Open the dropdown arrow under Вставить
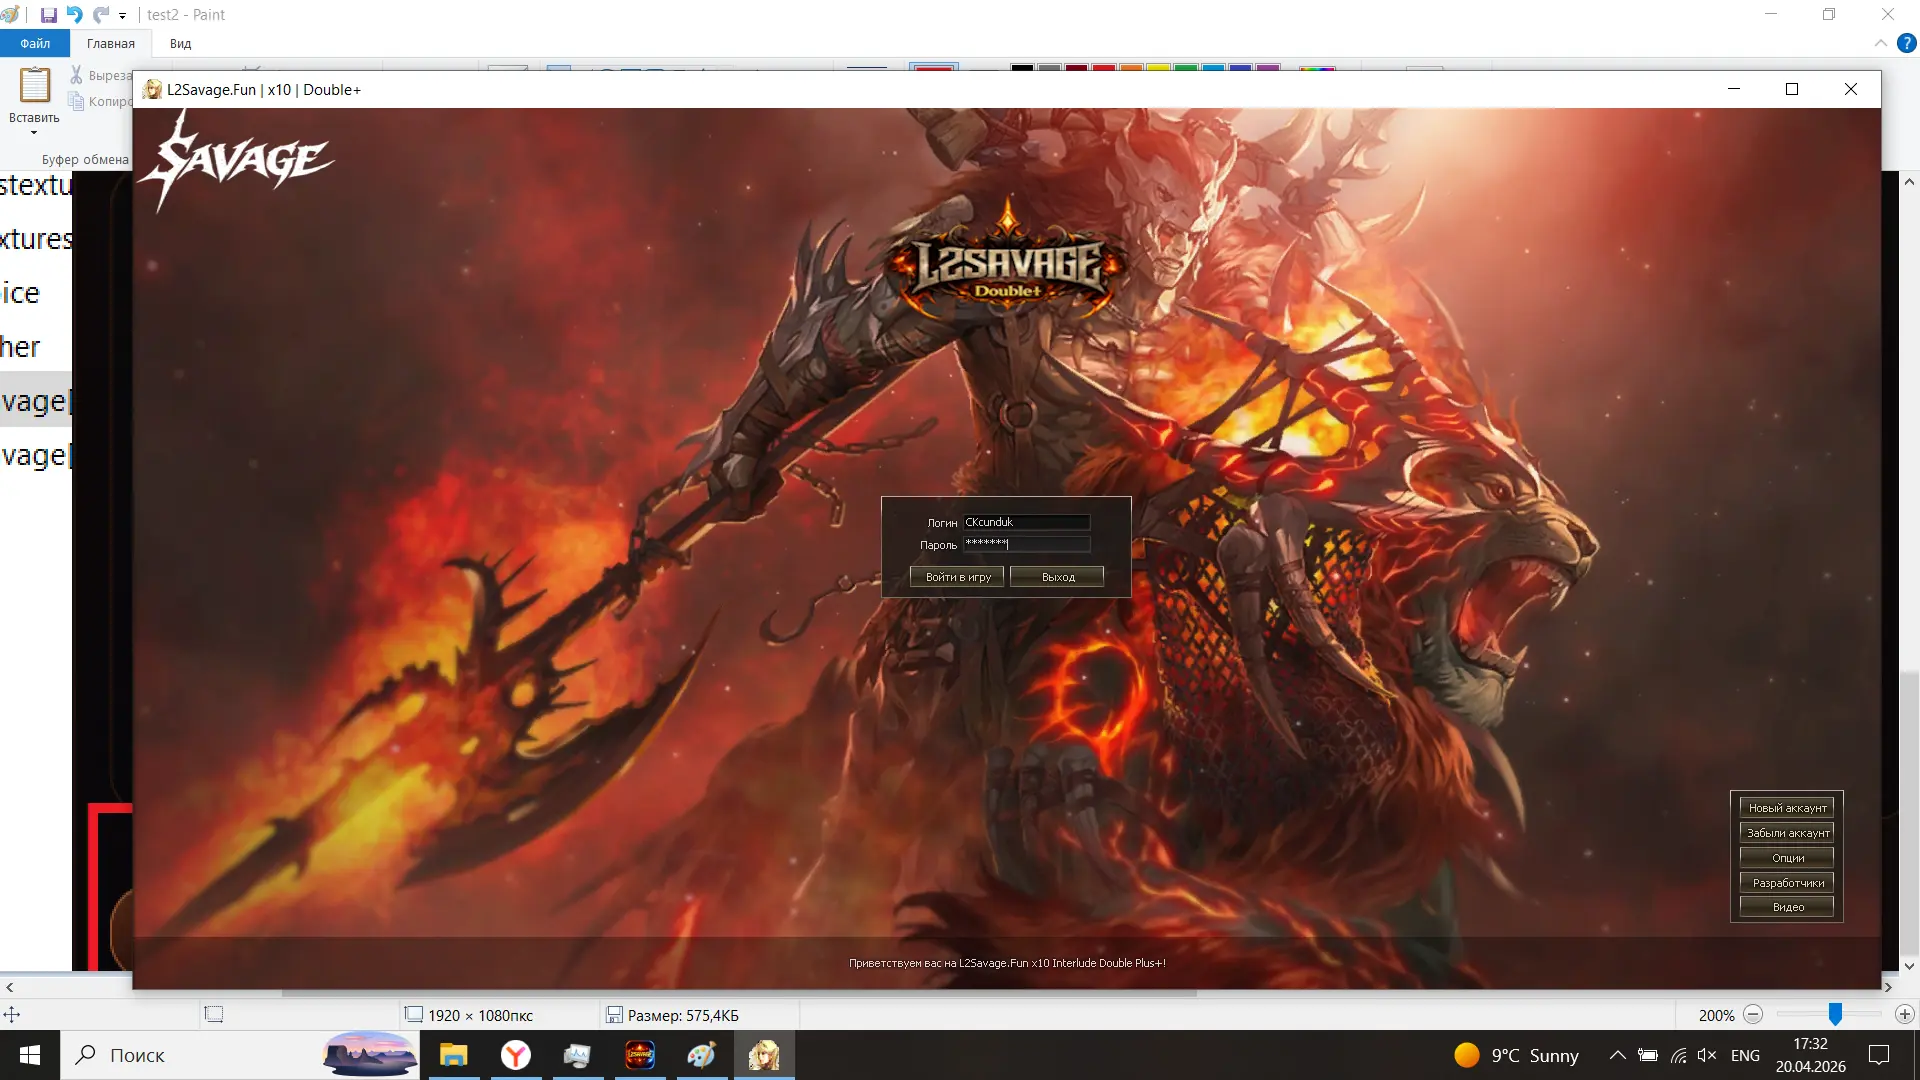Image resolution: width=1920 pixels, height=1080 pixels. pos(34,133)
